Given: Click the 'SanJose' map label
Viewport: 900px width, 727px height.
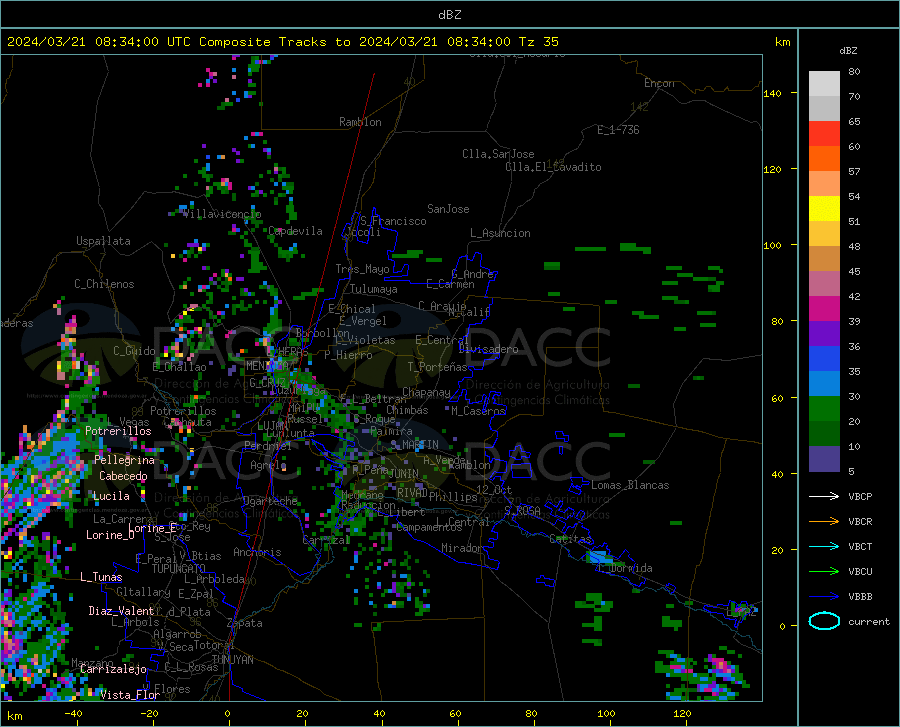Looking at the screenshot, I should (x=448, y=209).
